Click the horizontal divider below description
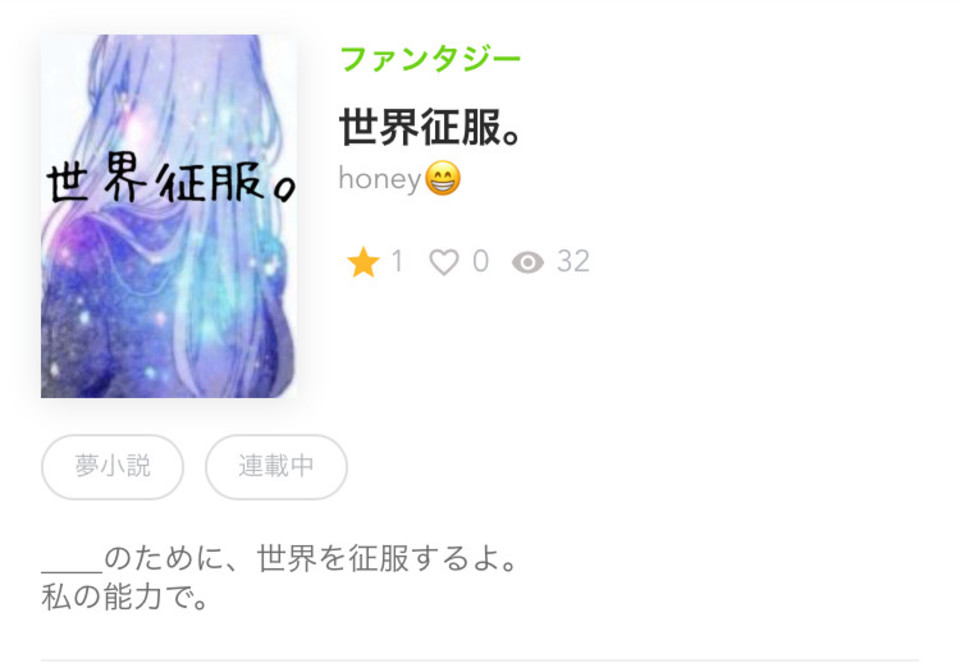The image size is (960, 672). (479, 660)
